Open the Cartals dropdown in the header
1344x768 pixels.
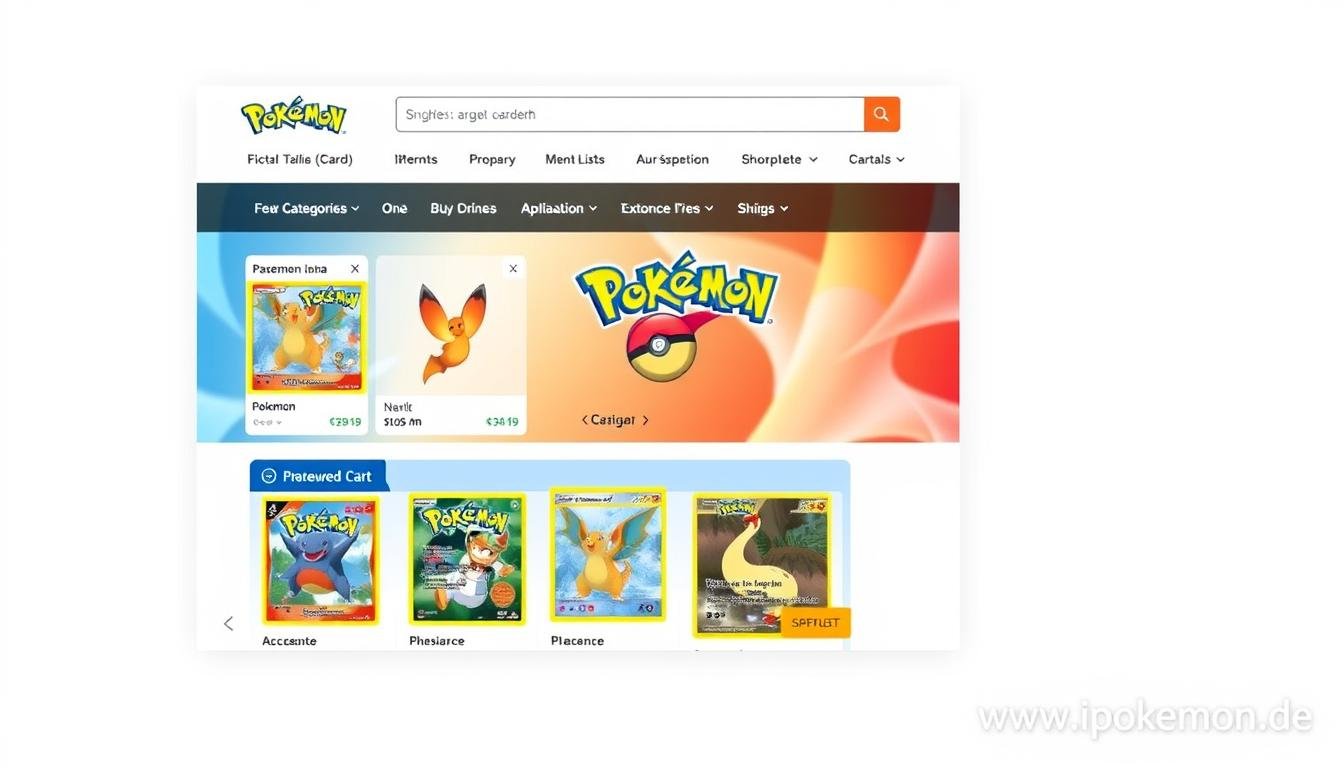click(x=875, y=159)
